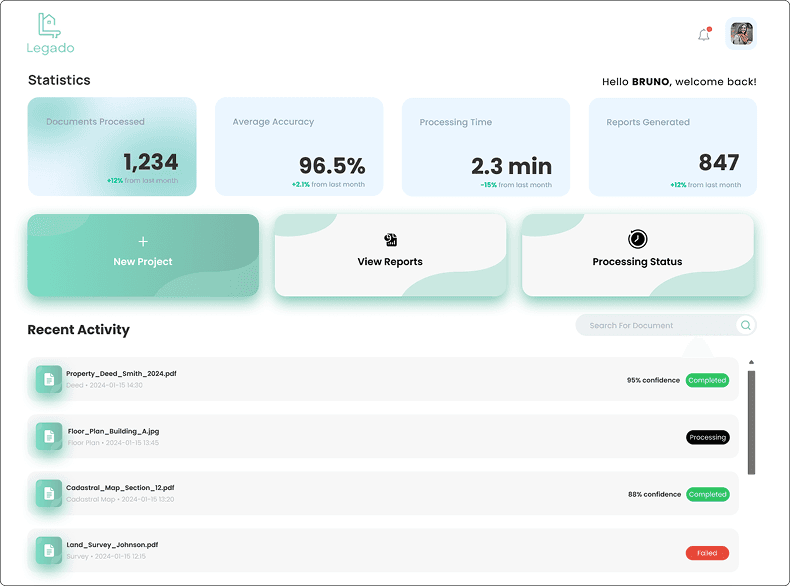Click the search magnifier icon
Image resolution: width=790 pixels, height=586 pixels.
tap(745, 325)
